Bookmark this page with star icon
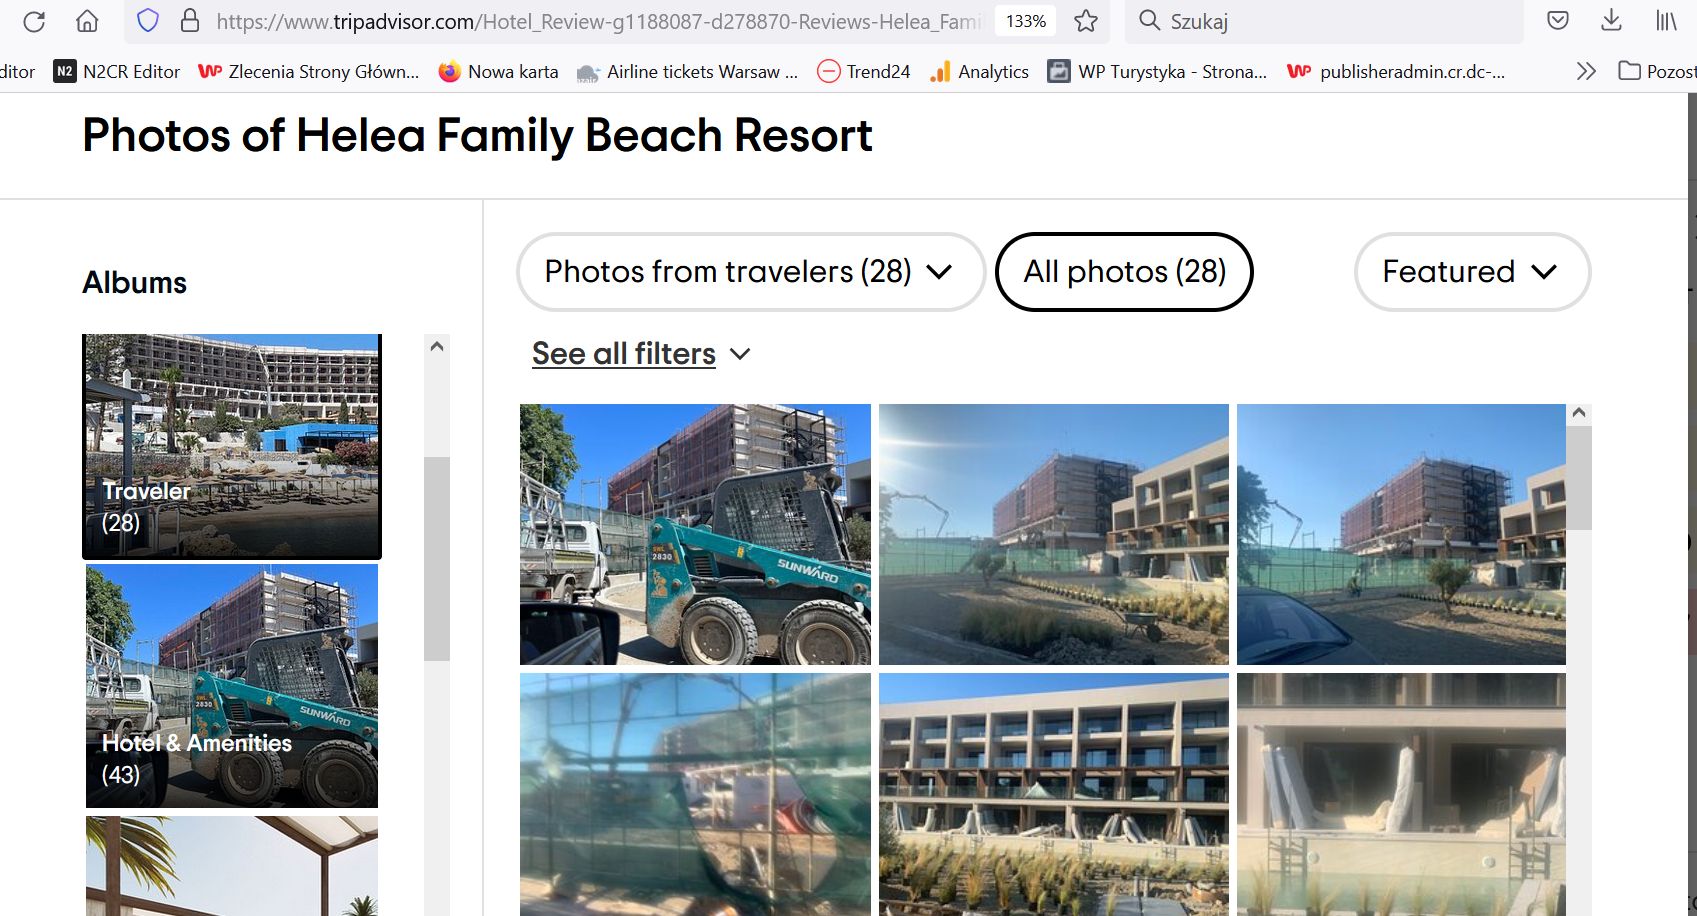This screenshot has height=916, width=1697. click(x=1086, y=21)
